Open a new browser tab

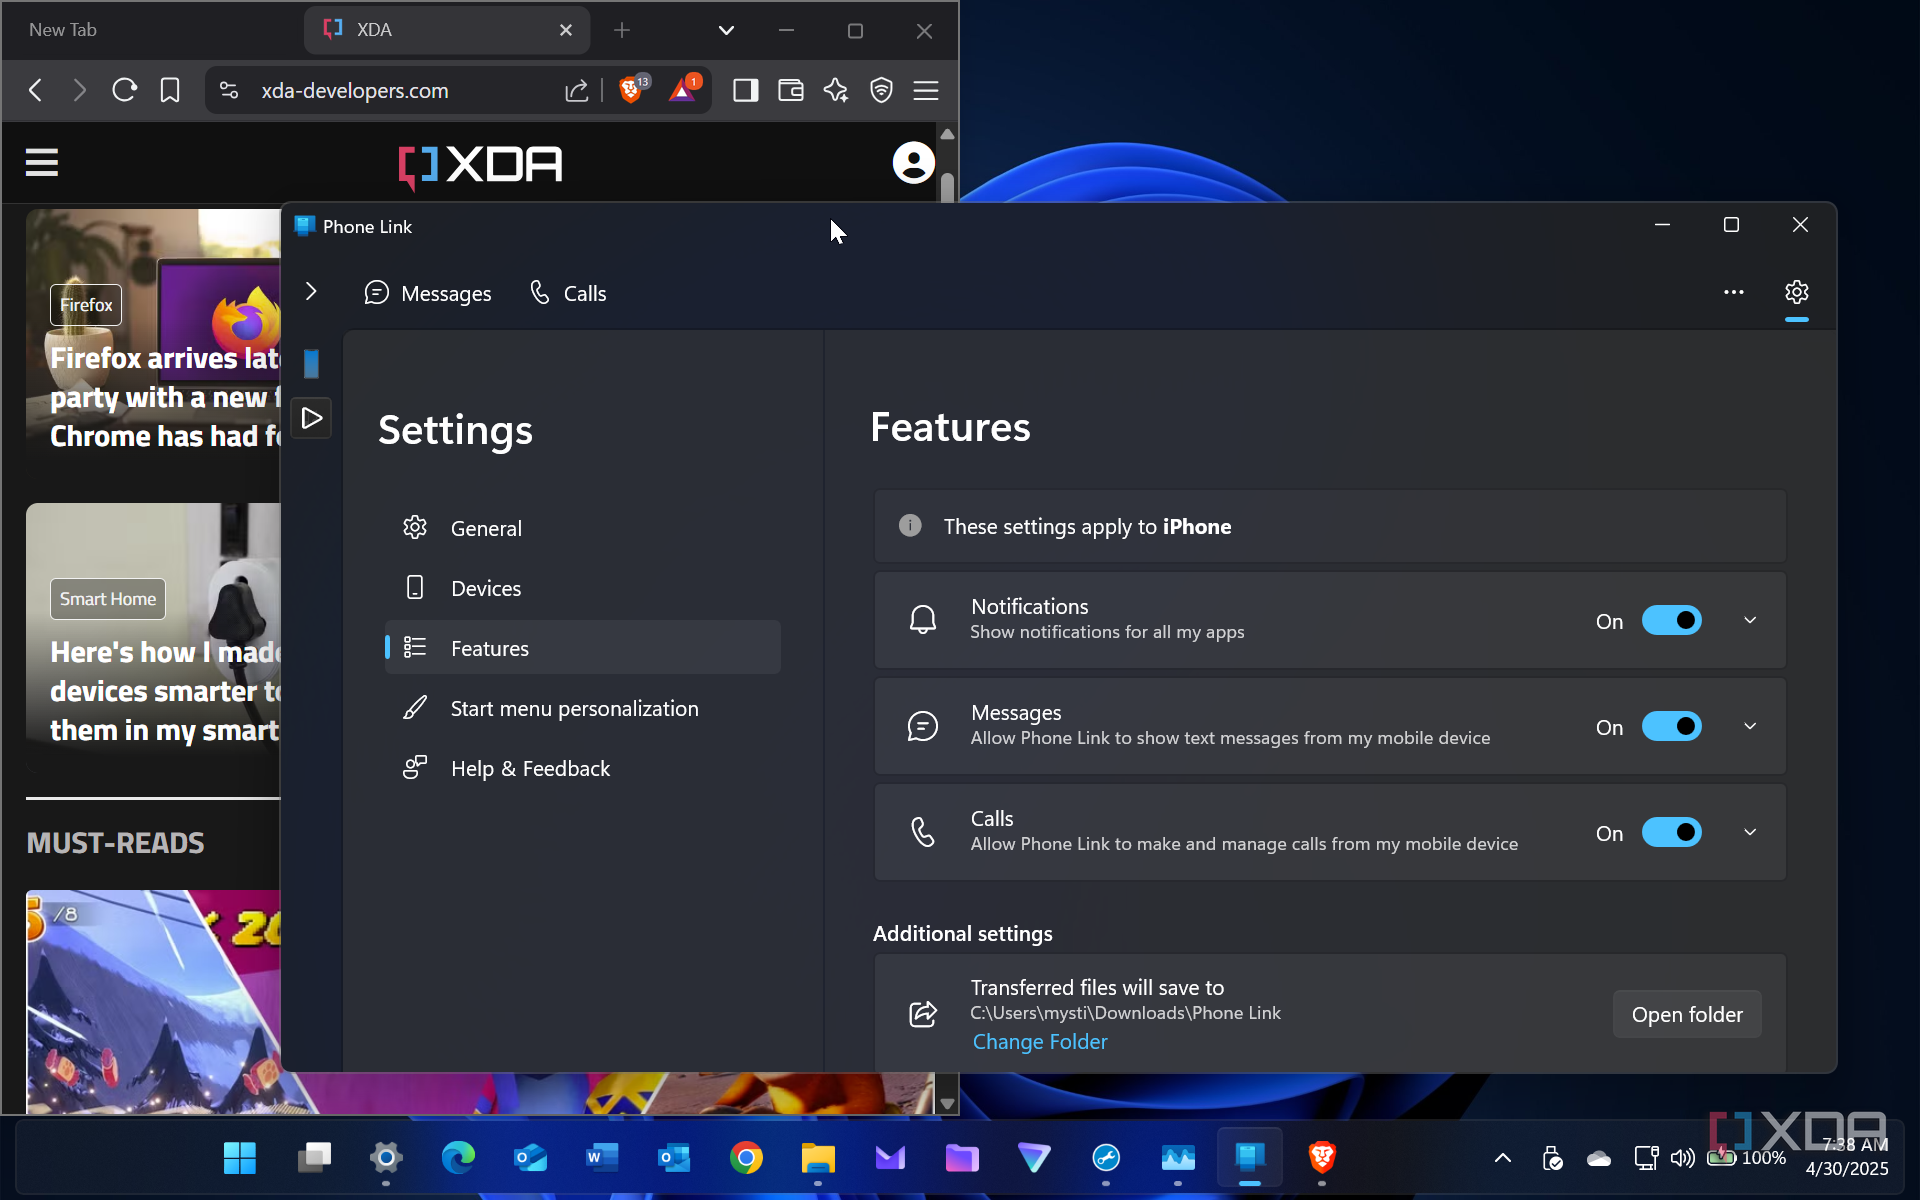622,31
